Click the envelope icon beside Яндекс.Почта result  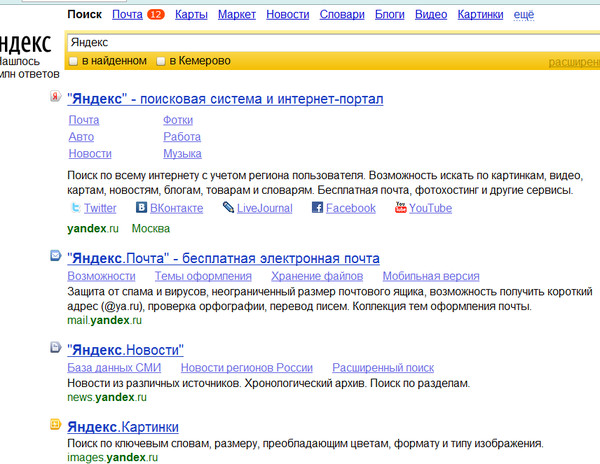tap(55, 255)
